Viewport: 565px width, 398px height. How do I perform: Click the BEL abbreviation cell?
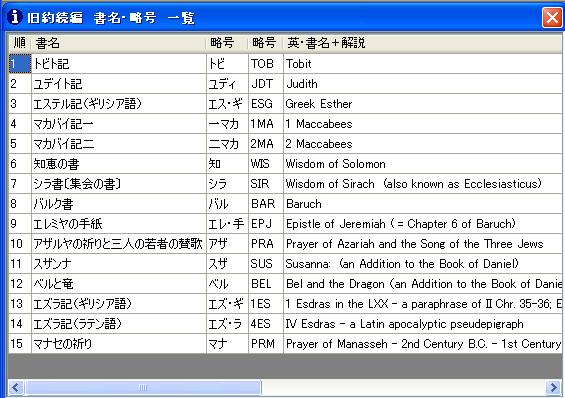[266, 284]
